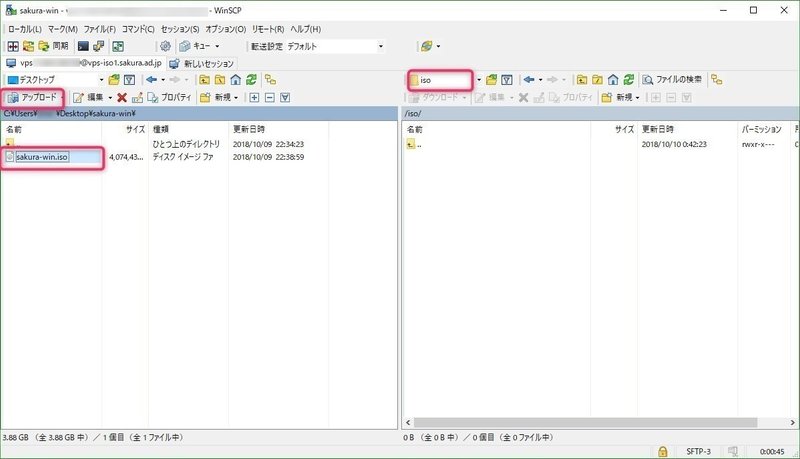800x459 pixels.
Task: Select the vps-iso1.sakura.ad.jp session tab
Action: 83,63
